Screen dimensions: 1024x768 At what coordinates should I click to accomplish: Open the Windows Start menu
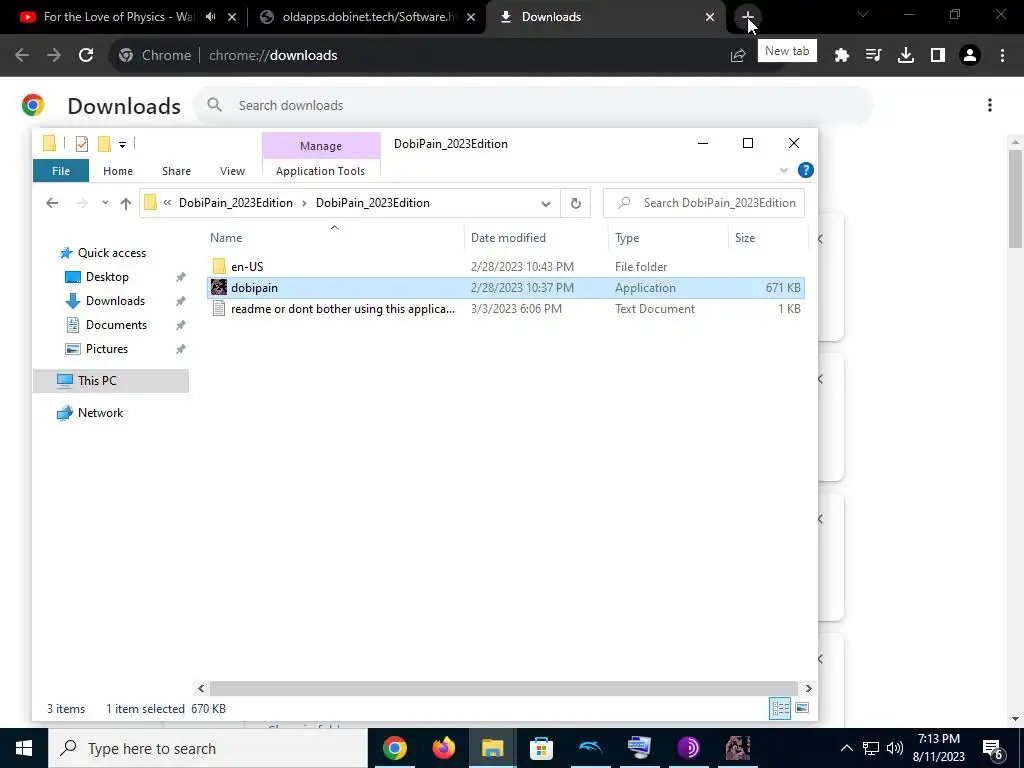click(24, 748)
